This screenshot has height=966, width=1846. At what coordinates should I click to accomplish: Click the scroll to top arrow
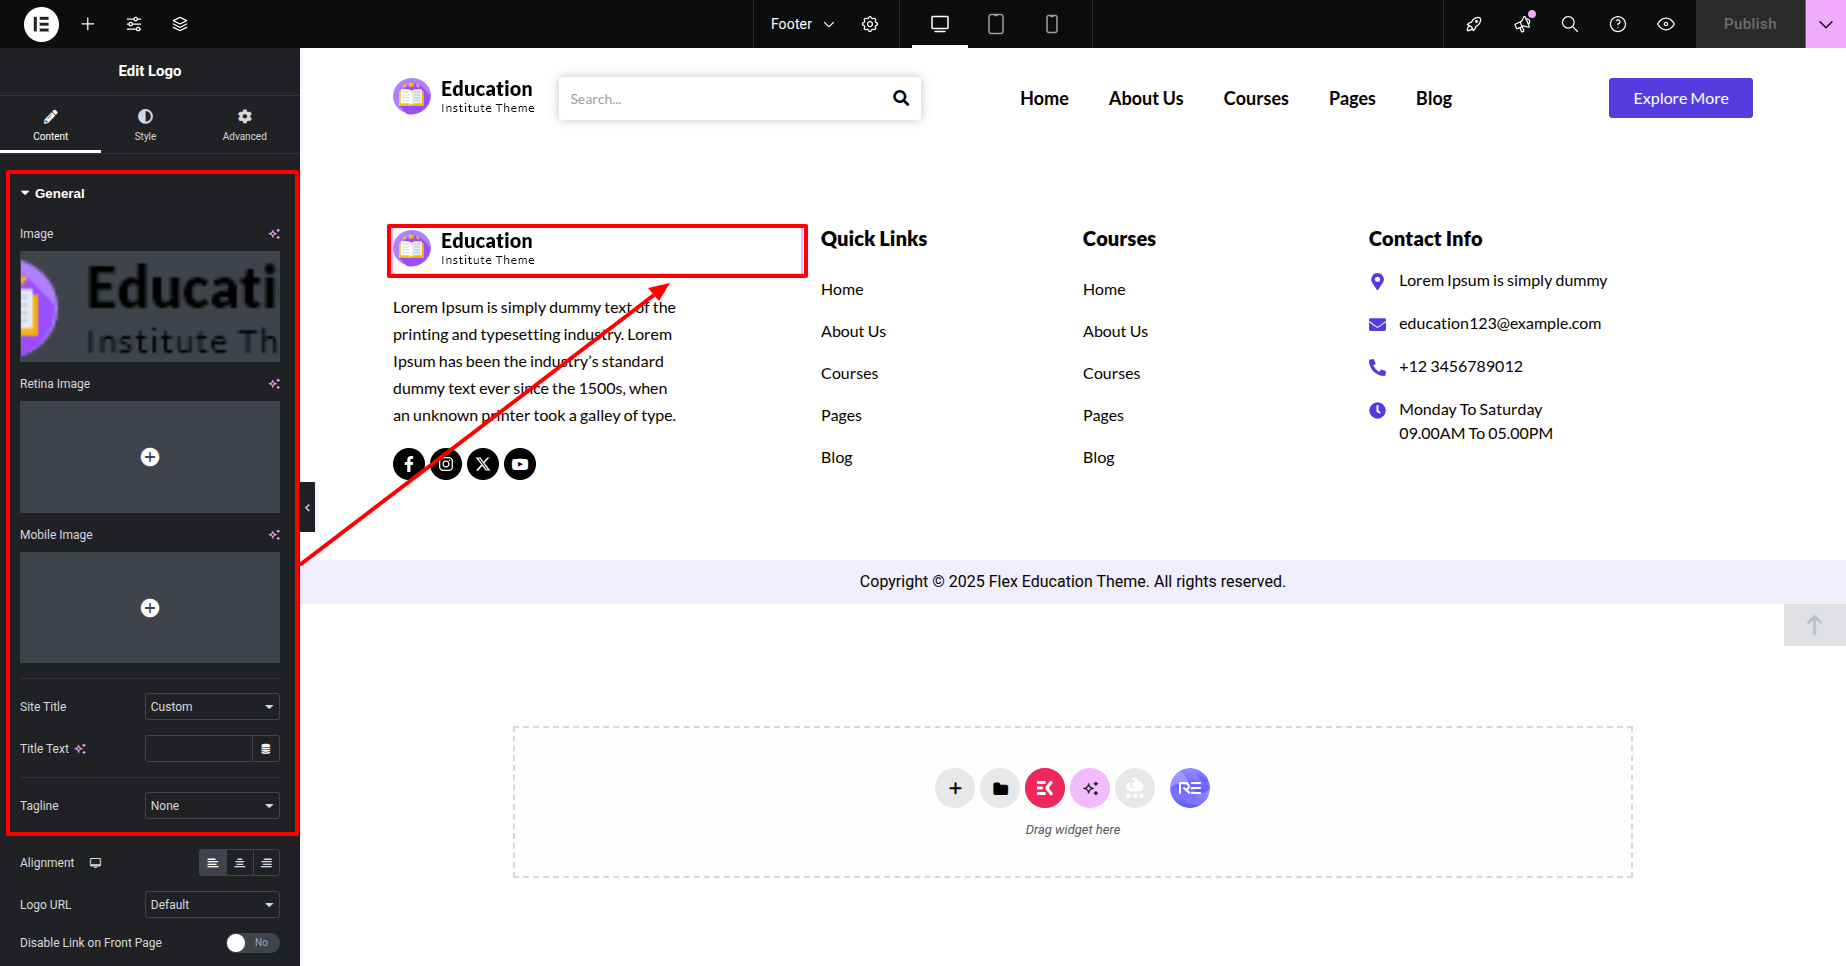click(1814, 625)
